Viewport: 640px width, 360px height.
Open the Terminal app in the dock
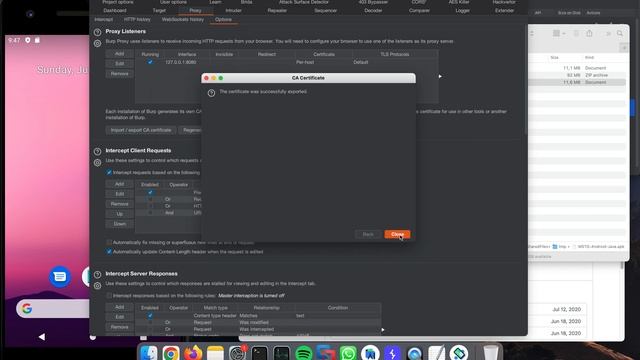click(x=259, y=353)
